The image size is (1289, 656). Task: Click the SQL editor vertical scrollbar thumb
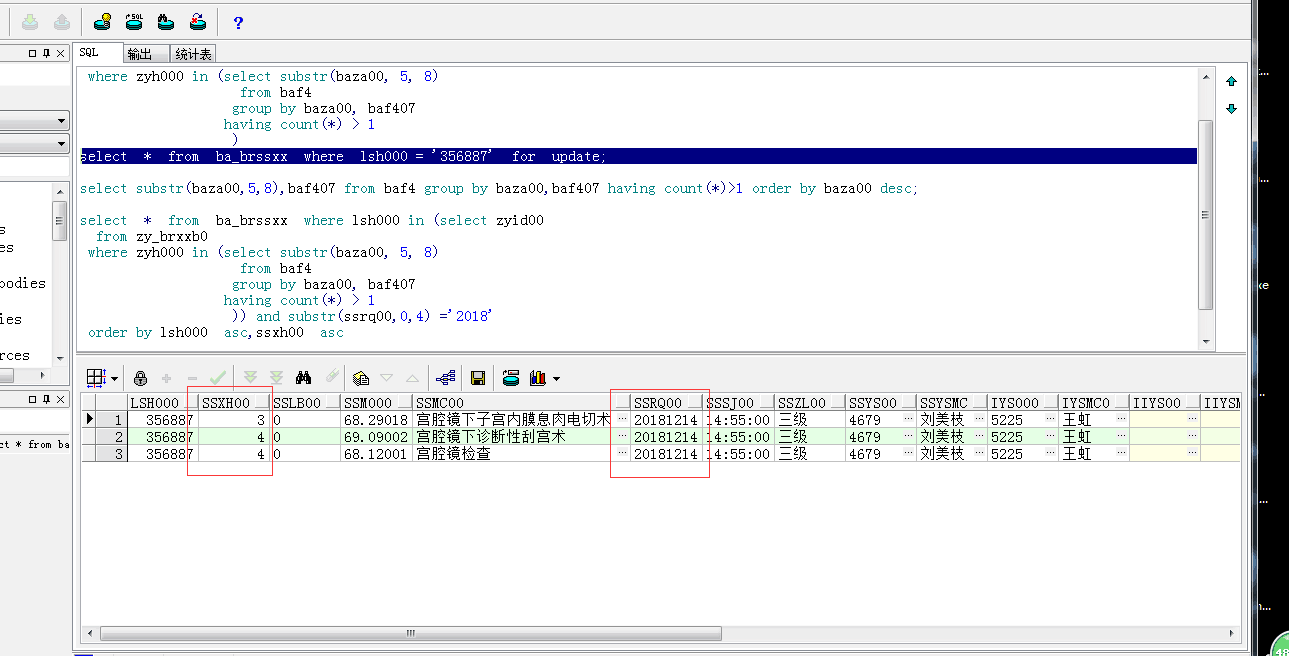pos(1205,215)
